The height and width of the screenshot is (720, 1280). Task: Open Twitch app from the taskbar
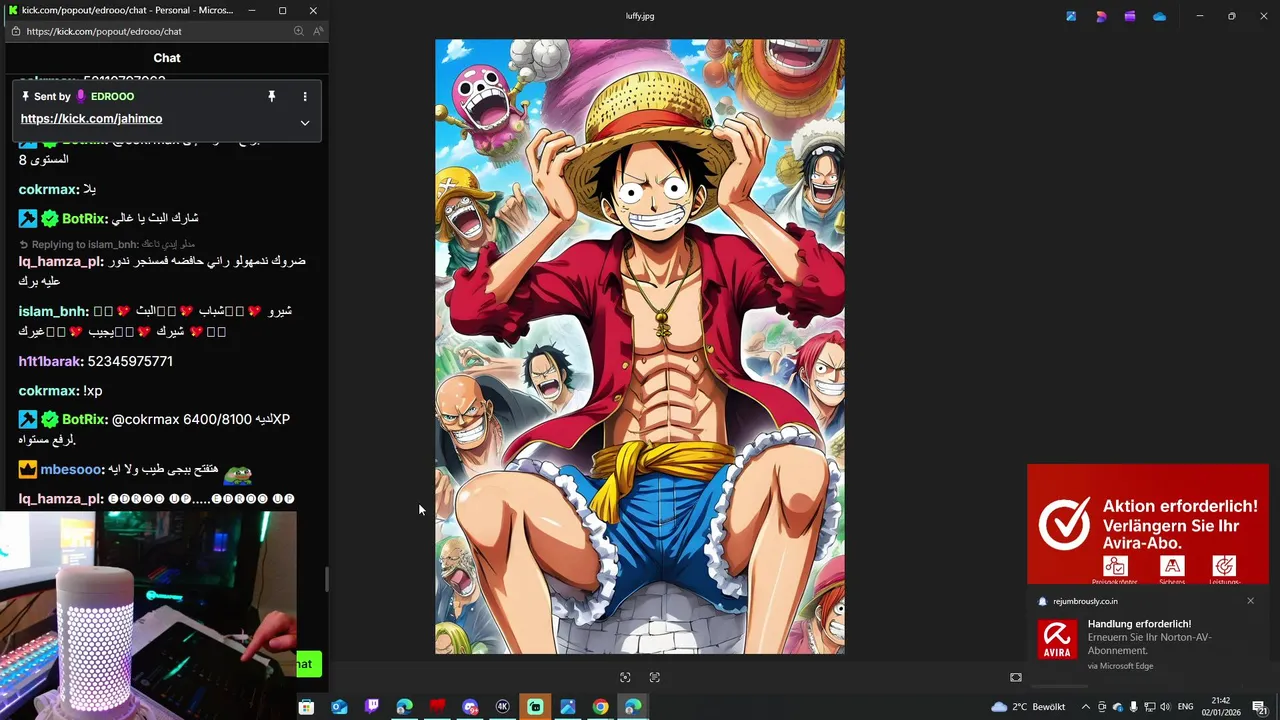point(372,707)
